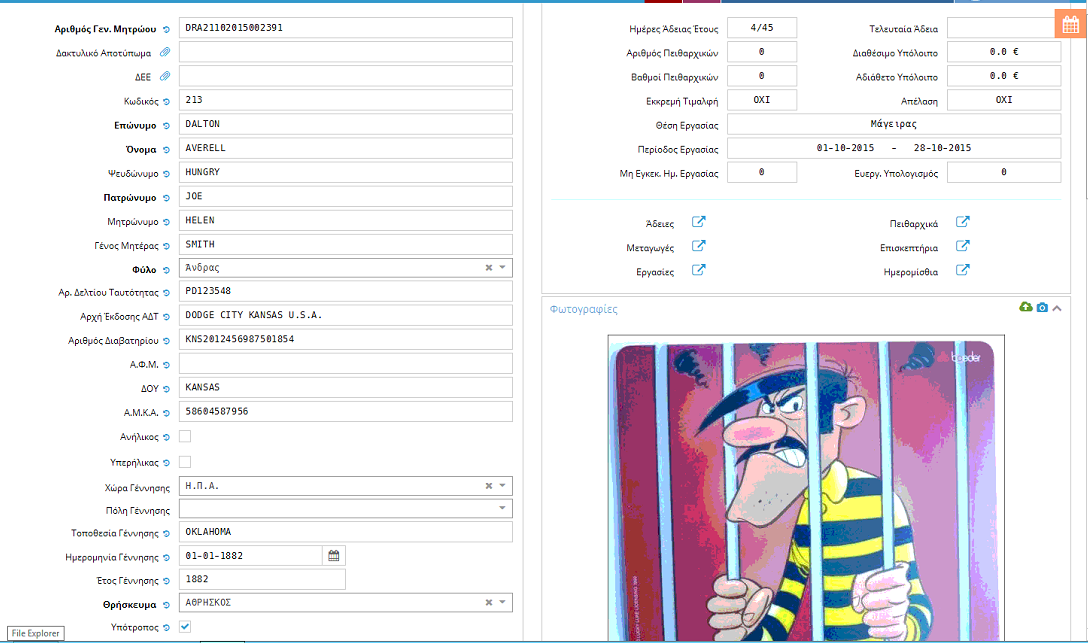1088x643 pixels.
Task: Click paperclip icon next to Δακτυλικό Αποτύπωμα
Action: pyautogui.click(x=165, y=52)
